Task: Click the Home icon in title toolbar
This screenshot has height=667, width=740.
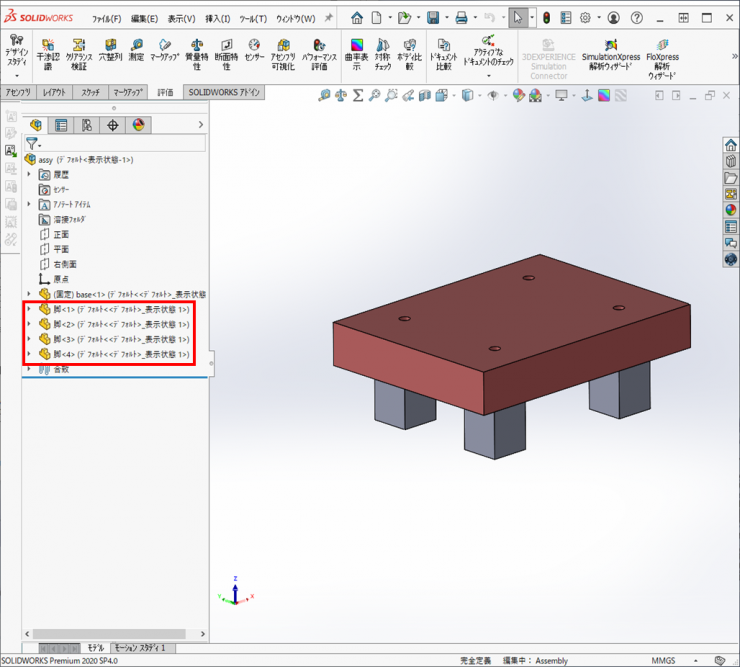Action: pos(357,18)
